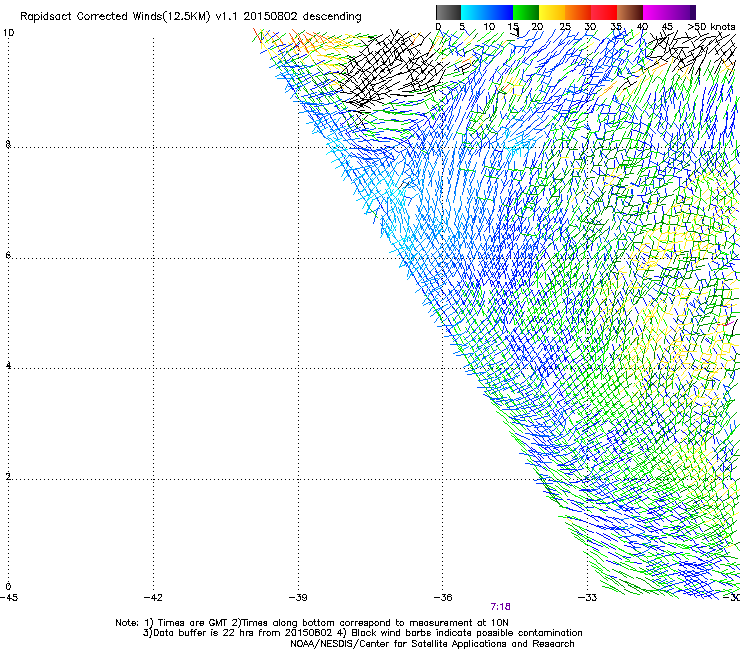740x650 pixels.
Task: Select the brown 35-40 knots color band
Action: click(x=630, y=12)
